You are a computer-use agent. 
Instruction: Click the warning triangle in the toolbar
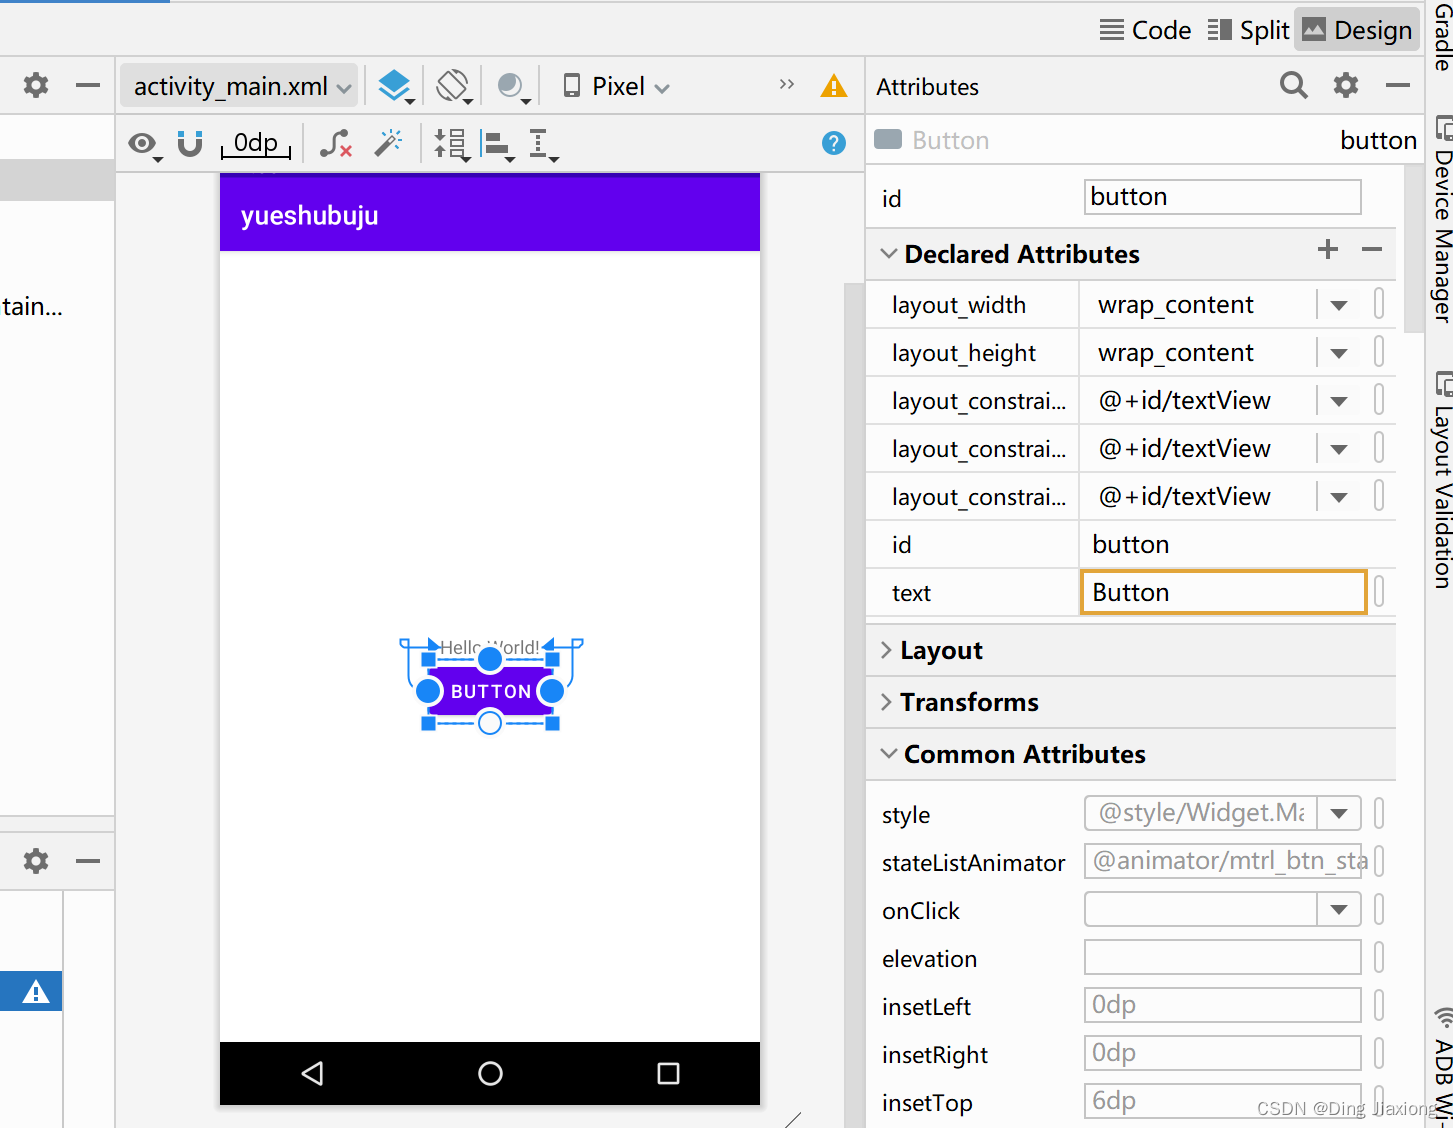833,86
